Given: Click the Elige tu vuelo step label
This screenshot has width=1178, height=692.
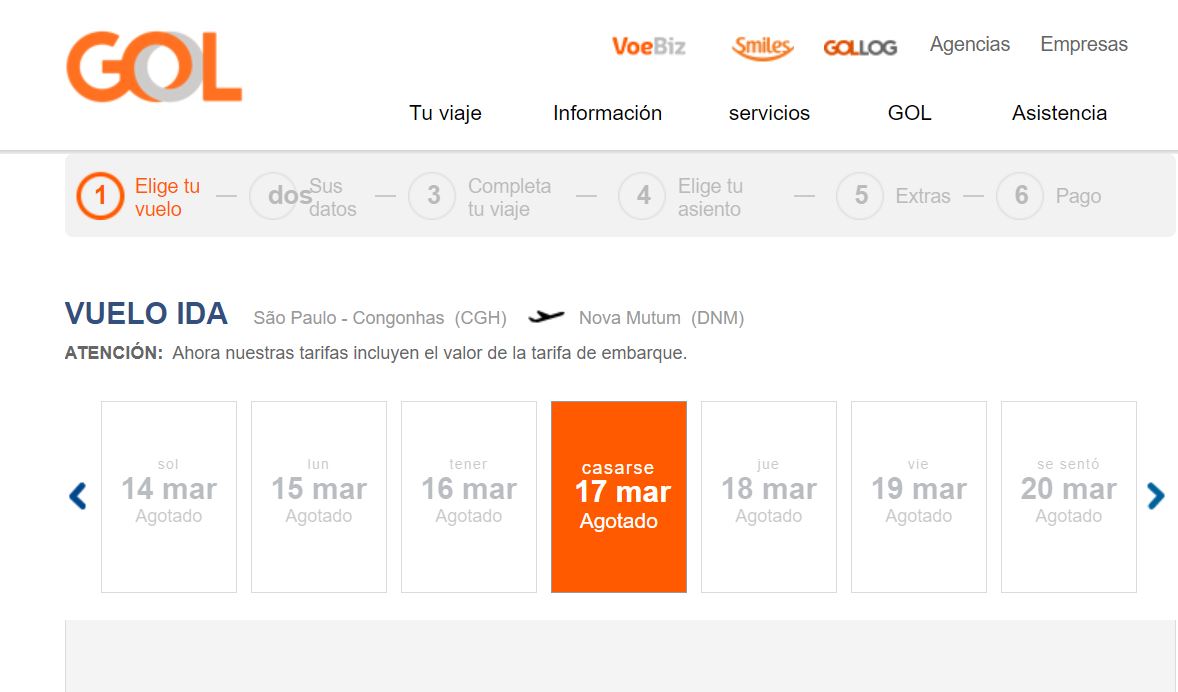Looking at the screenshot, I should [x=168, y=197].
